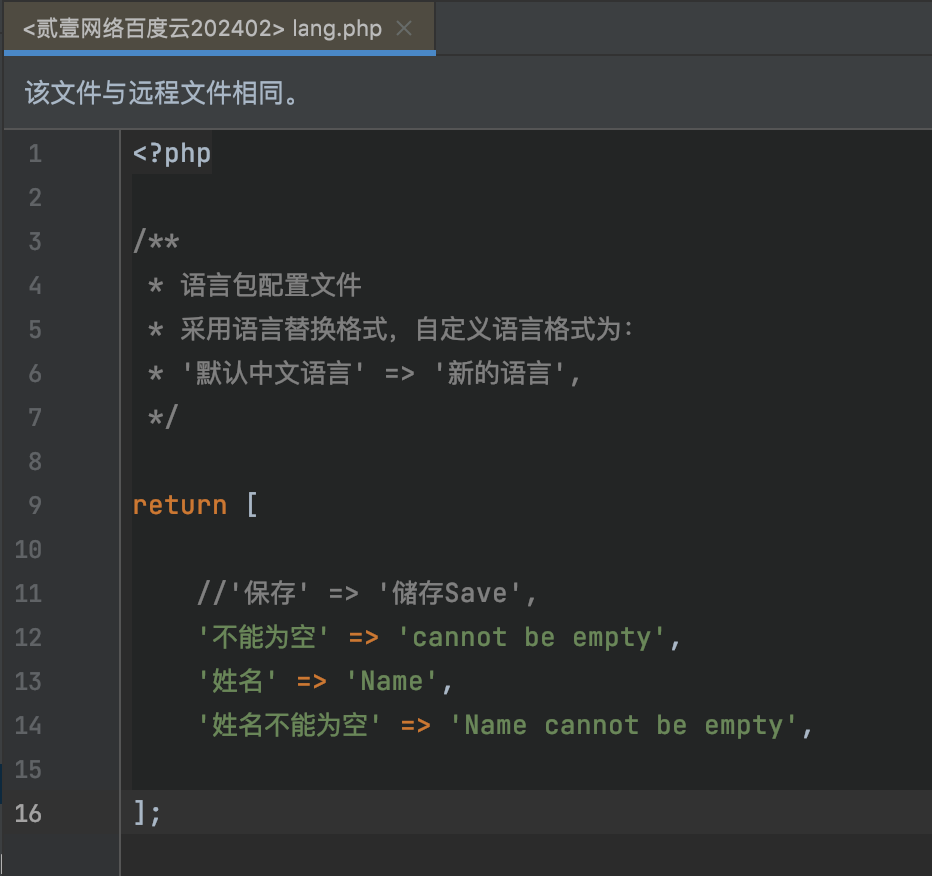Image resolution: width=932 pixels, height=876 pixels.
Task: Click the commented-out line with '储存Save'
Action: point(367,593)
